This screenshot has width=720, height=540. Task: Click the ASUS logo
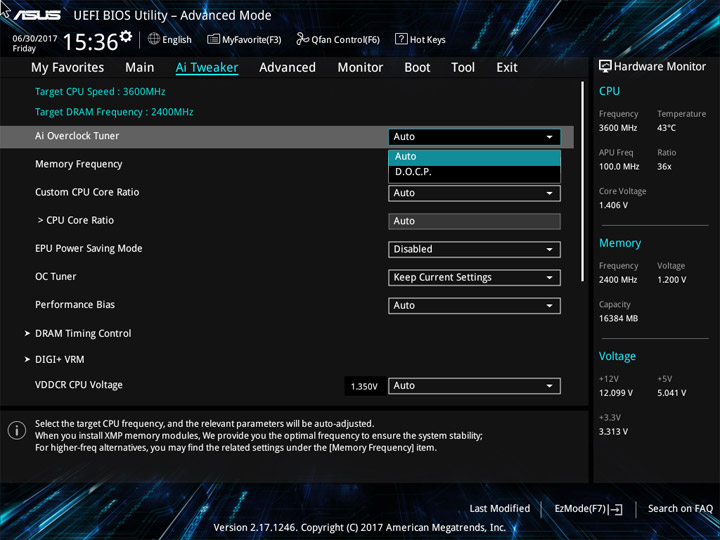pyautogui.click(x=37, y=16)
